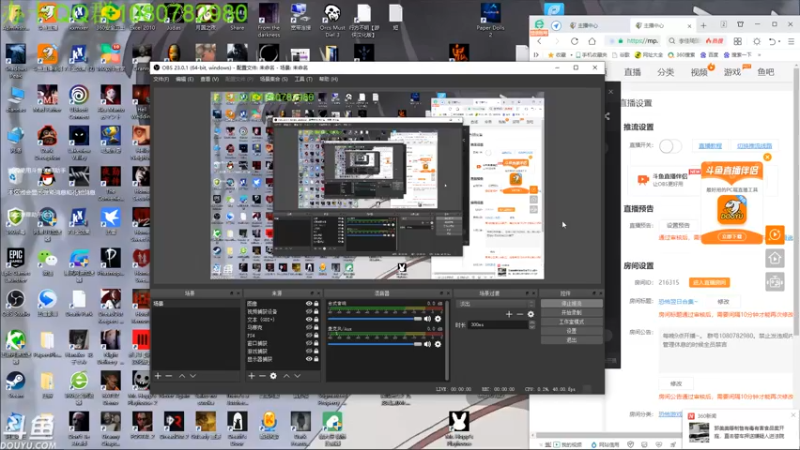
Task: Adjust the 麦克风/Aux volume slider
Action: pyautogui.click(x=375, y=344)
